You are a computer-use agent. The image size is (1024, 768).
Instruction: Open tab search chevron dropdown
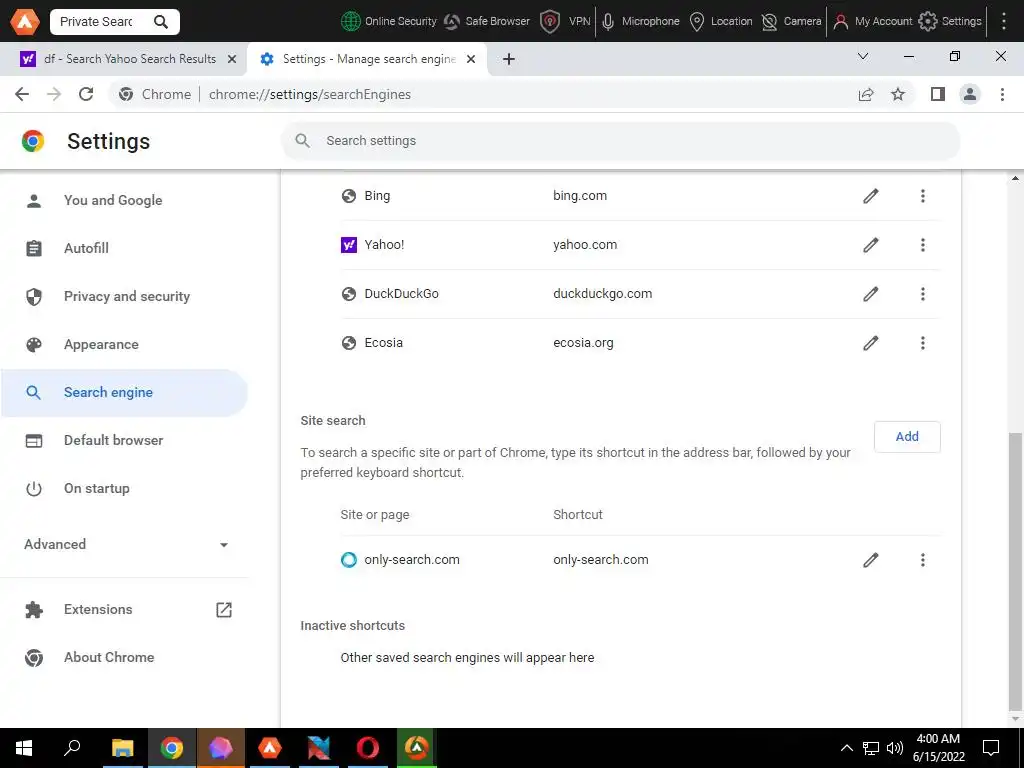863,57
